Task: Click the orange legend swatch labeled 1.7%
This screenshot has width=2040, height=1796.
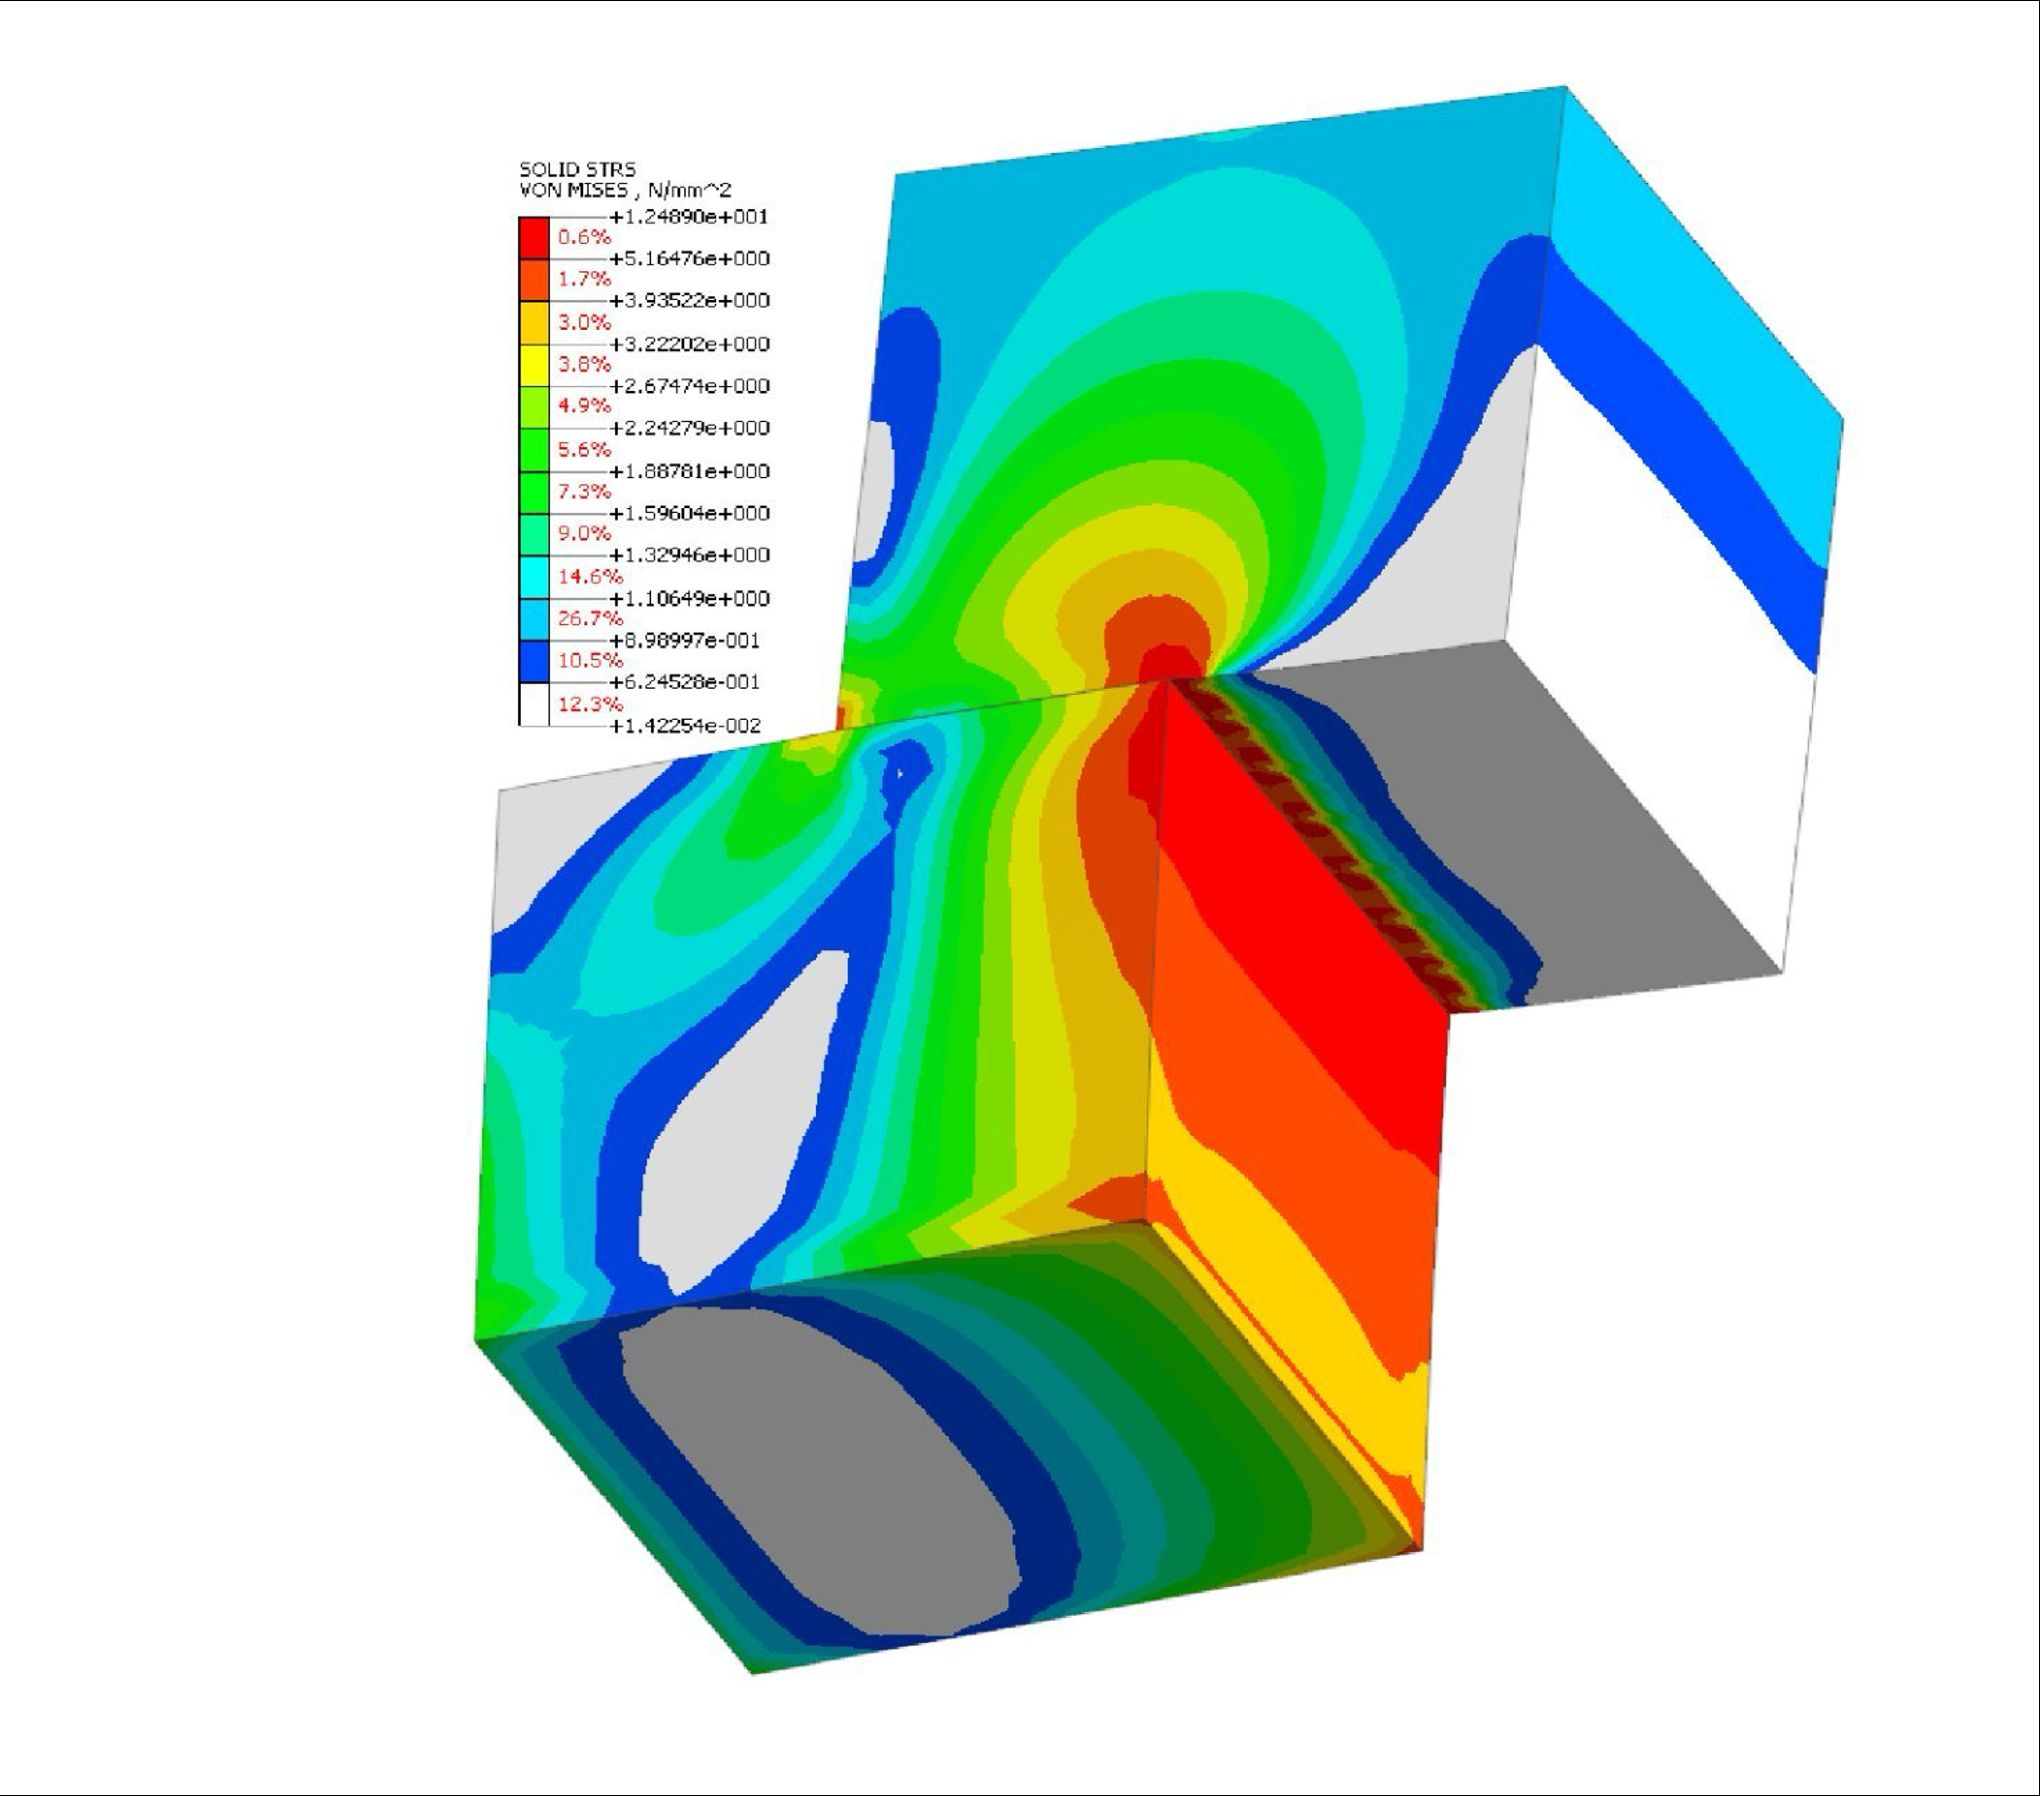Action: click(x=533, y=280)
